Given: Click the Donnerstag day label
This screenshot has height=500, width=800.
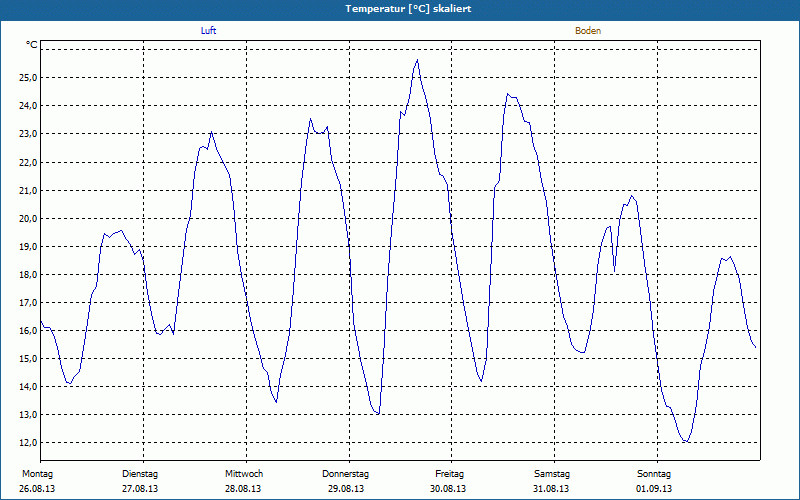Looking at the screenshot, I should (x=345, y=474).
